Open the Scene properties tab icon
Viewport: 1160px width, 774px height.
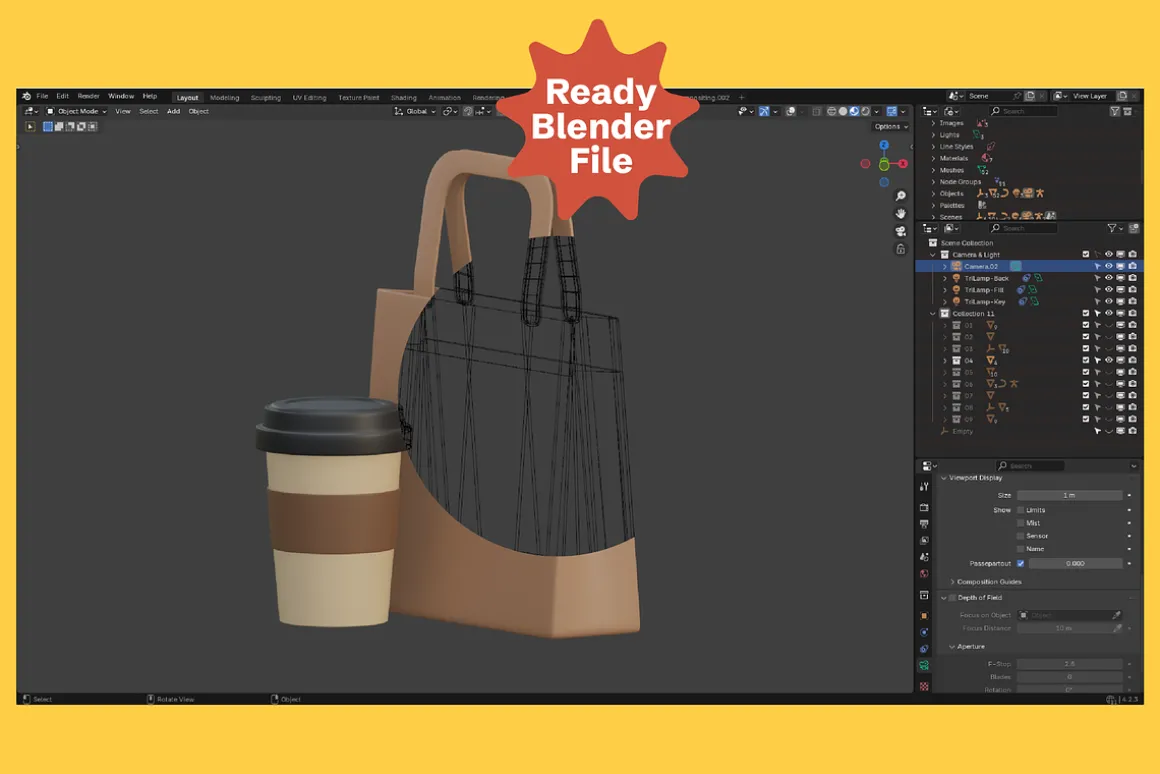coord(924,556)
